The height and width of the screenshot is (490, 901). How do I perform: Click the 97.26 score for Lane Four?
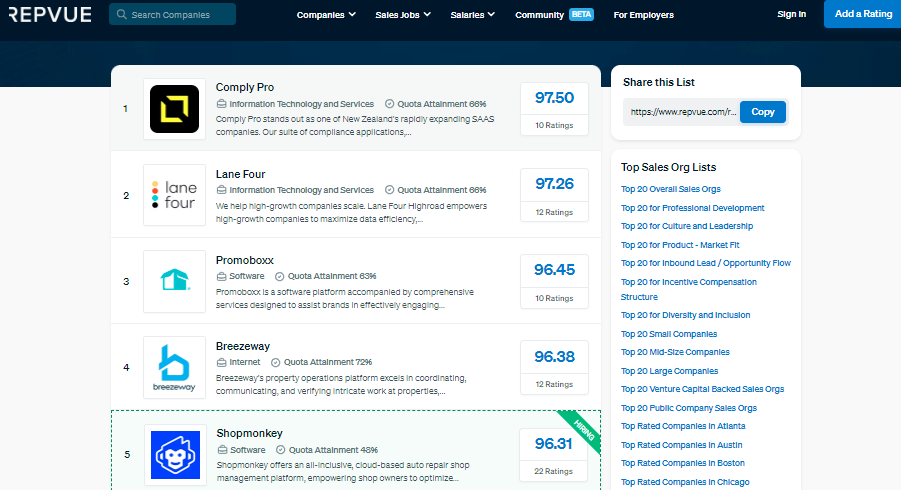pyautogui.click(x=554, y=184)
